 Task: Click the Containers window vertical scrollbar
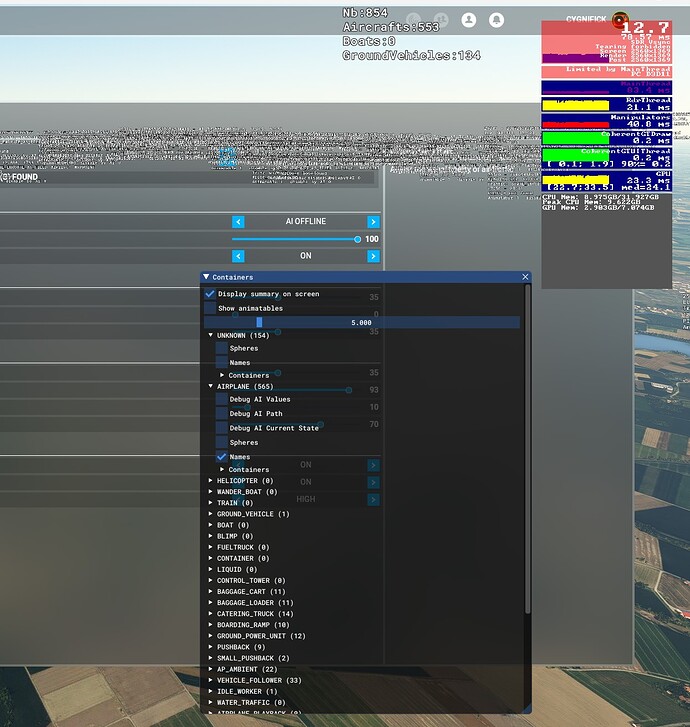(527, 449)
